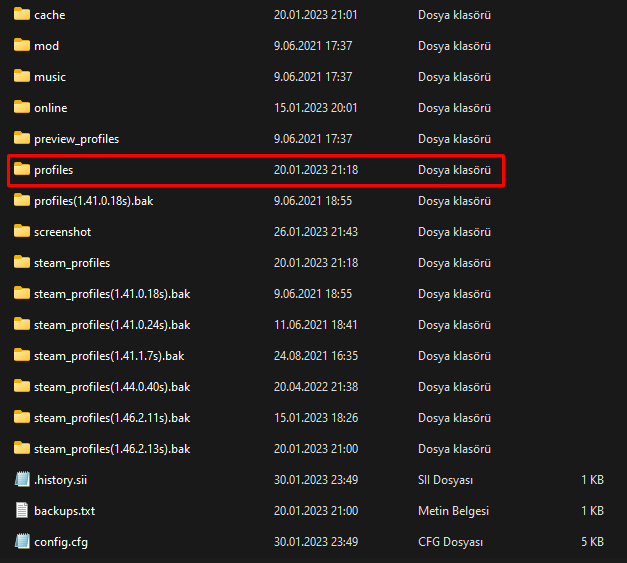Select the name 'preview_profiles'
This screenshot has width=627, height=563.
tap(76, 139)
